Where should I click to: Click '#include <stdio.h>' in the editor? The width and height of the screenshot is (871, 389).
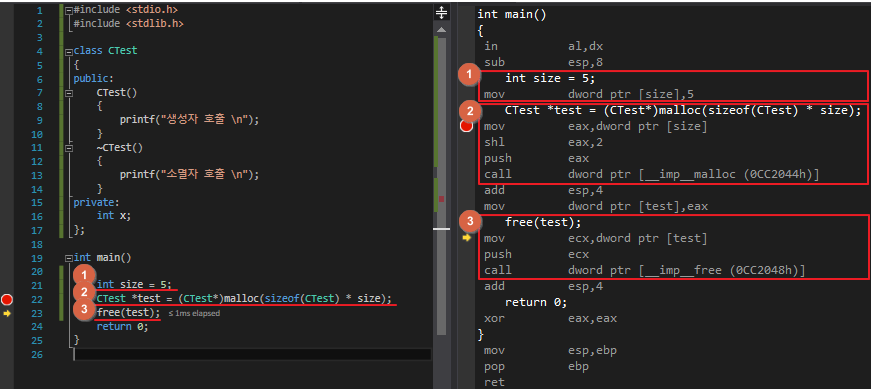click(x=126, y=9)
